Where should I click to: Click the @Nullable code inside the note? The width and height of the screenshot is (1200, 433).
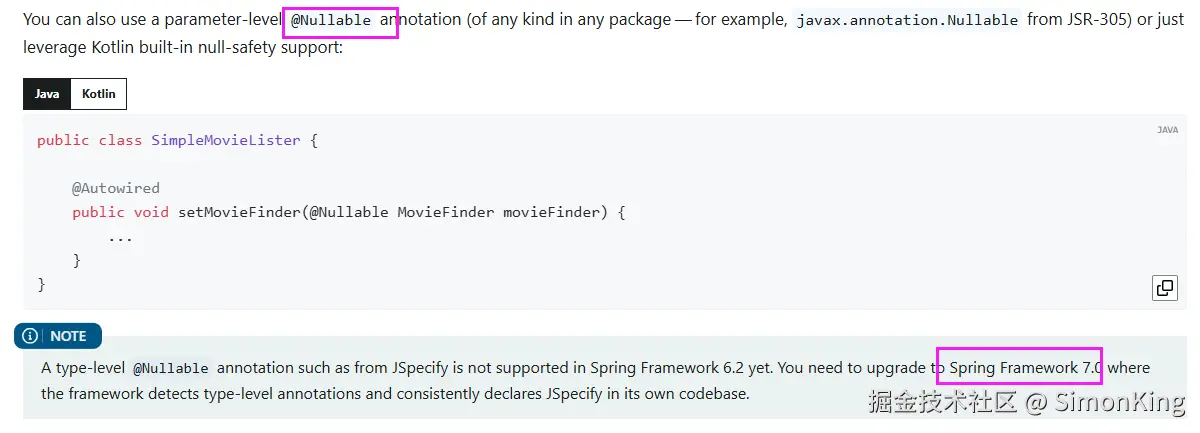point(170,368)
